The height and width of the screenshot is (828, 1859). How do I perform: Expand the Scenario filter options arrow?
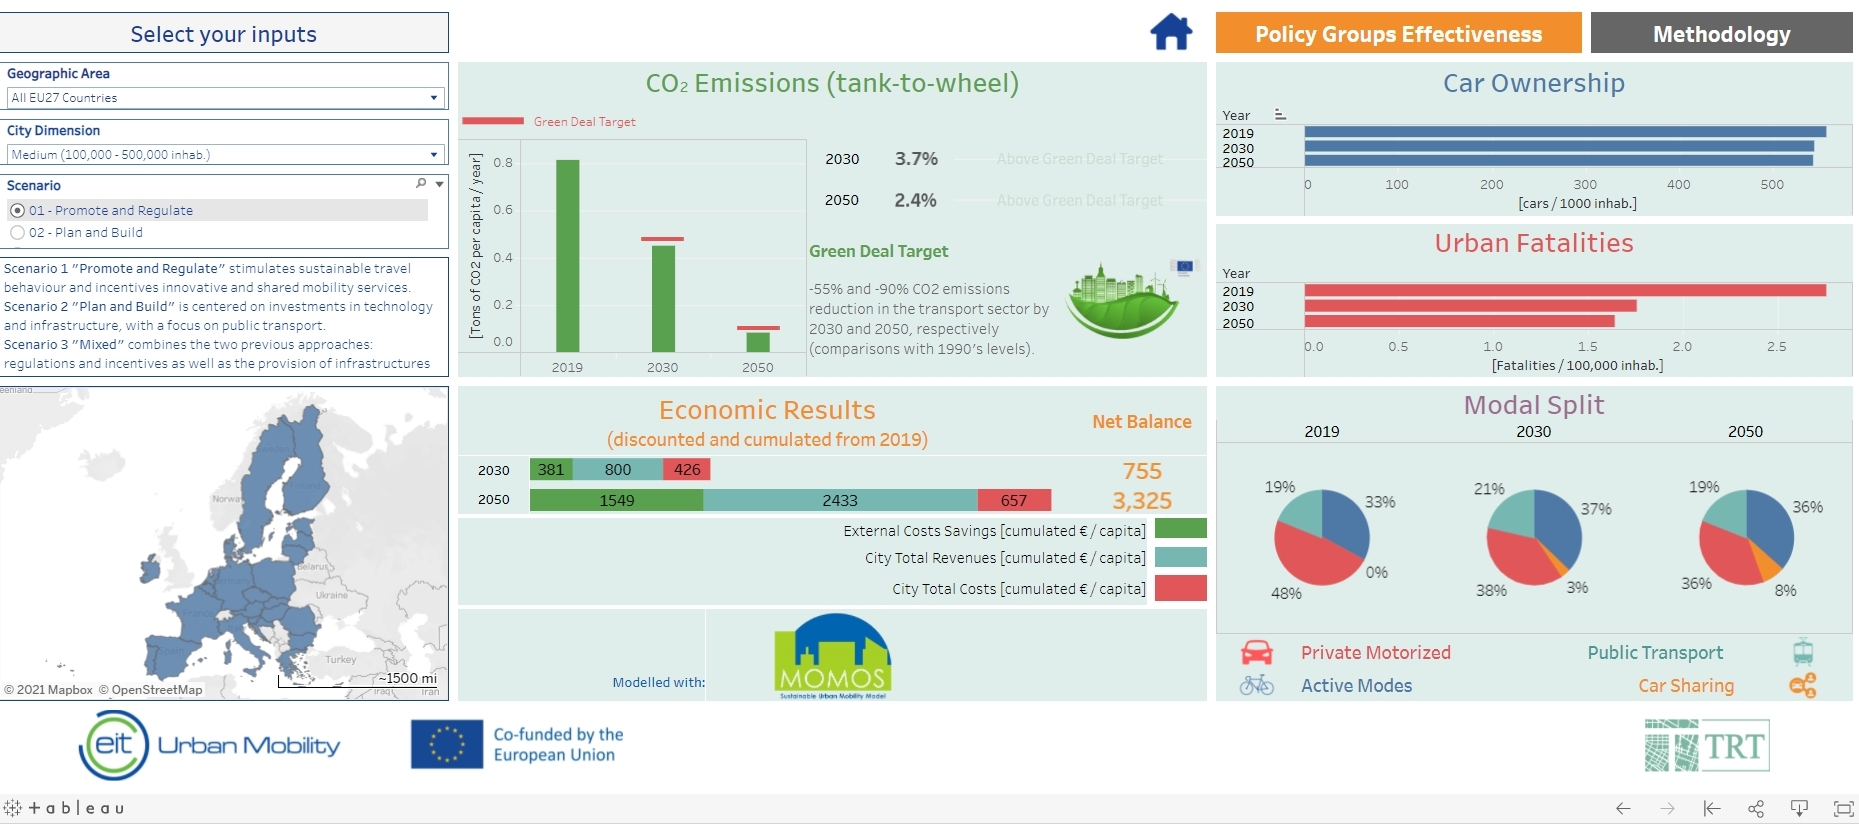pos(440,184)
